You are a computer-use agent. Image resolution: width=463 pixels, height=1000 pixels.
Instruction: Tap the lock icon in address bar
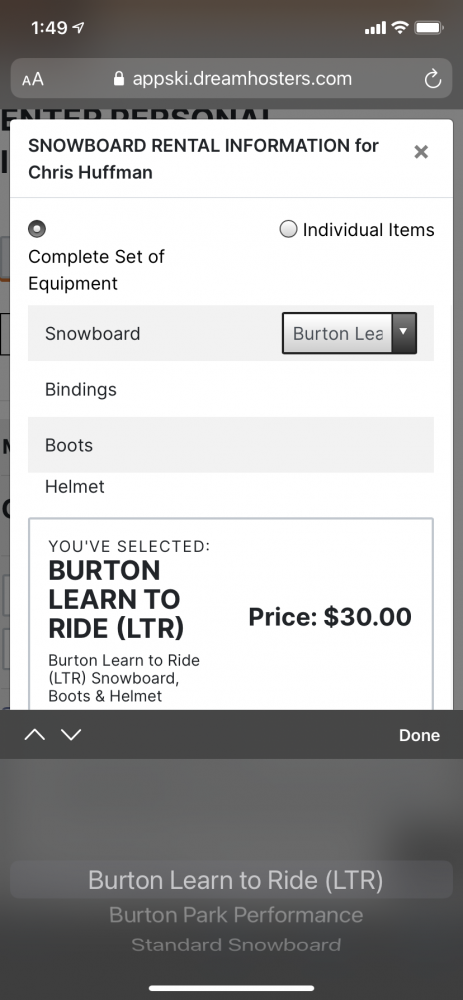point(118,78)
